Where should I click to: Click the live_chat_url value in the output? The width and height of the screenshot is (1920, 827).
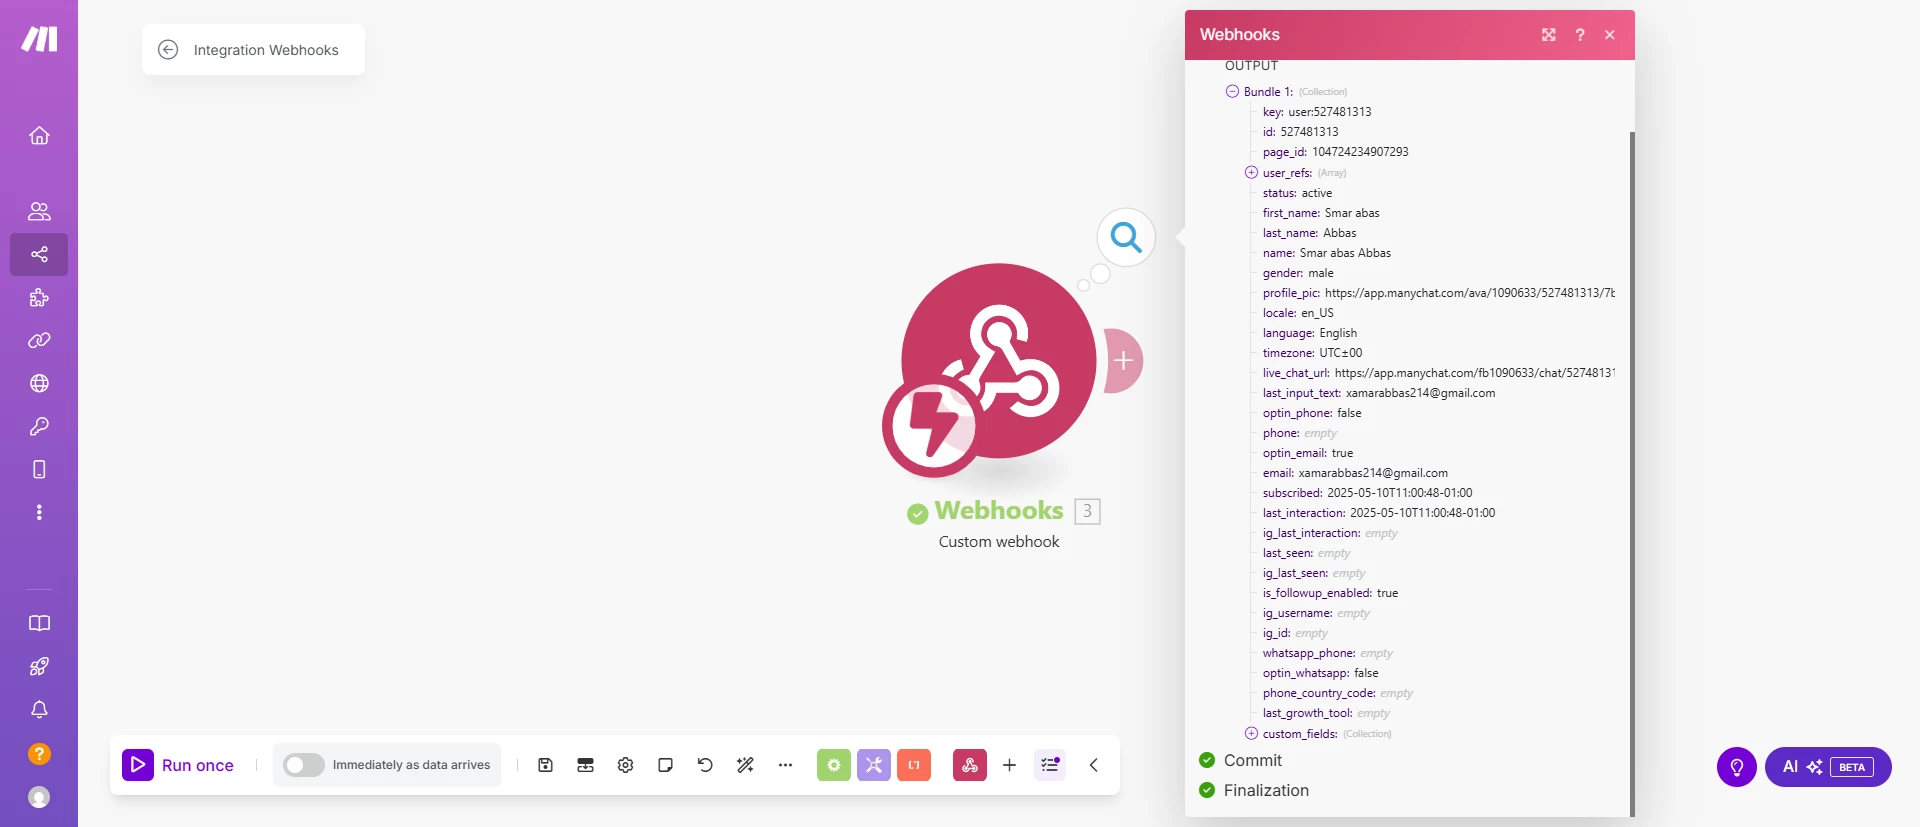click(x=1475, y=373)
